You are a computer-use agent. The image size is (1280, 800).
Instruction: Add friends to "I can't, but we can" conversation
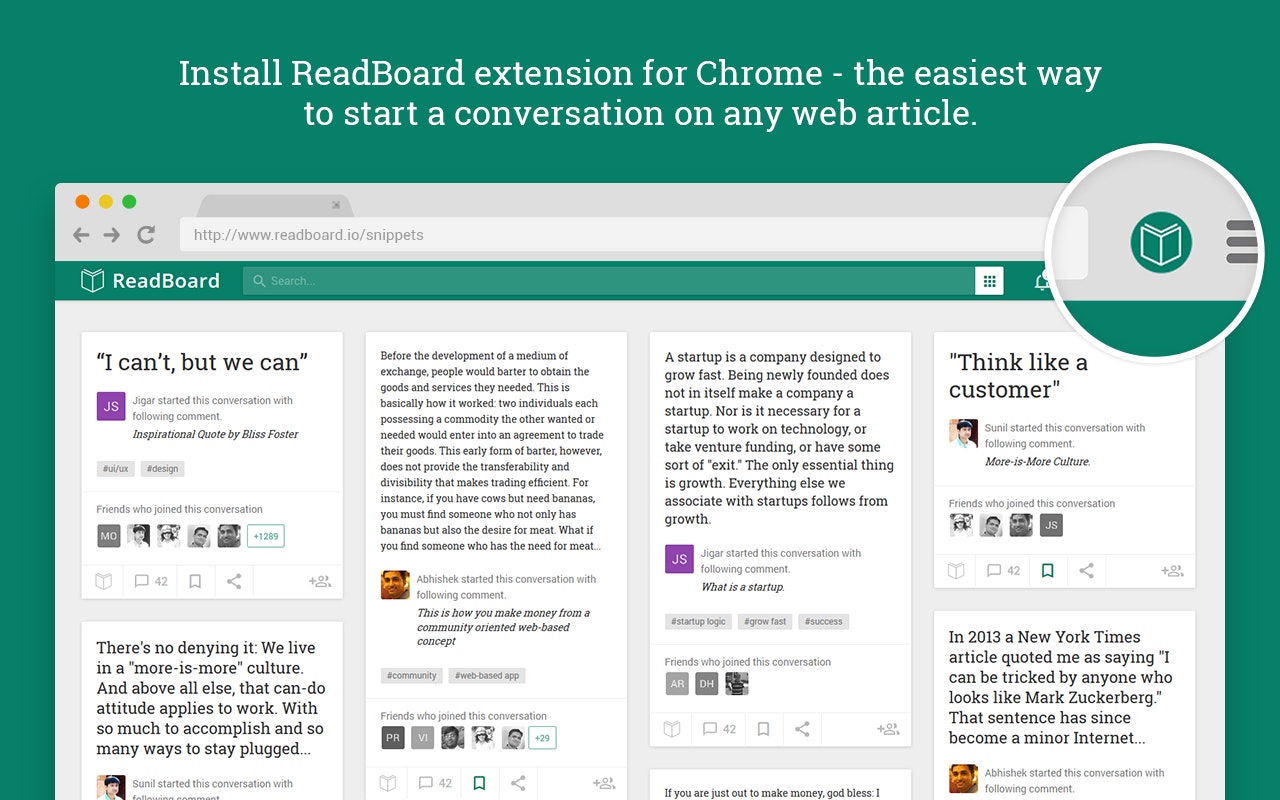coord(320,581)
